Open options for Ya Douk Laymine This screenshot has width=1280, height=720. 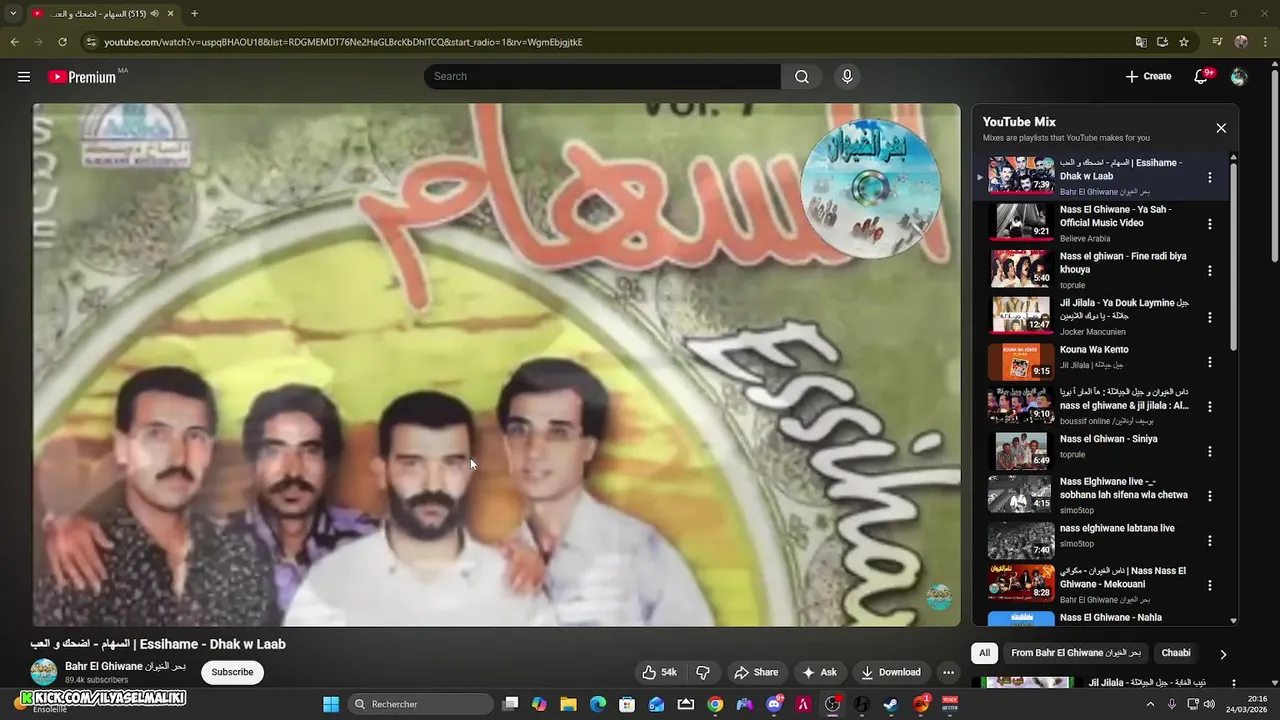click(x=1209, y=317)
